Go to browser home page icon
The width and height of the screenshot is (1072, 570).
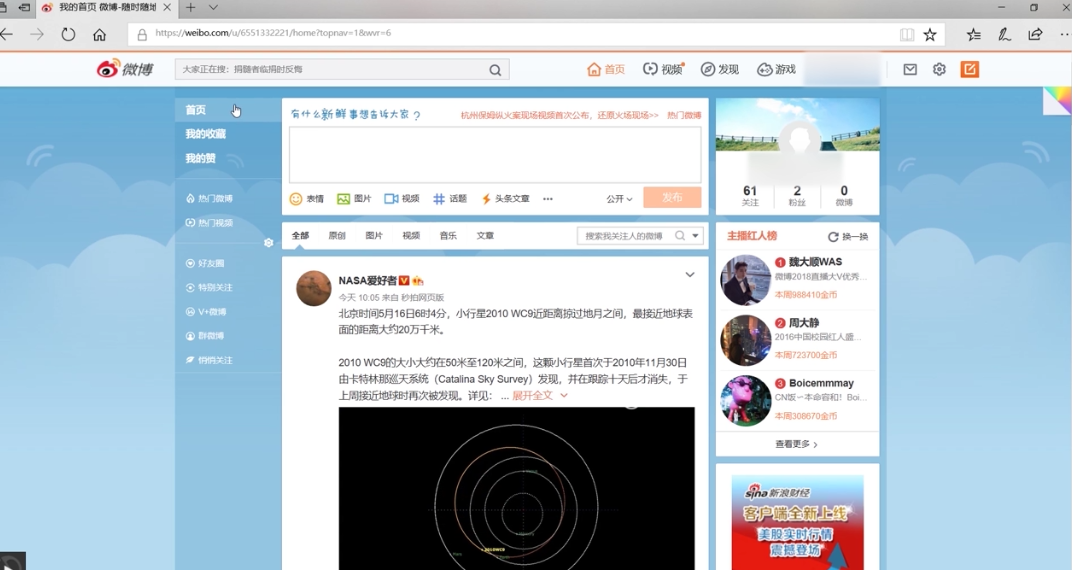click(x=100, y=35)
